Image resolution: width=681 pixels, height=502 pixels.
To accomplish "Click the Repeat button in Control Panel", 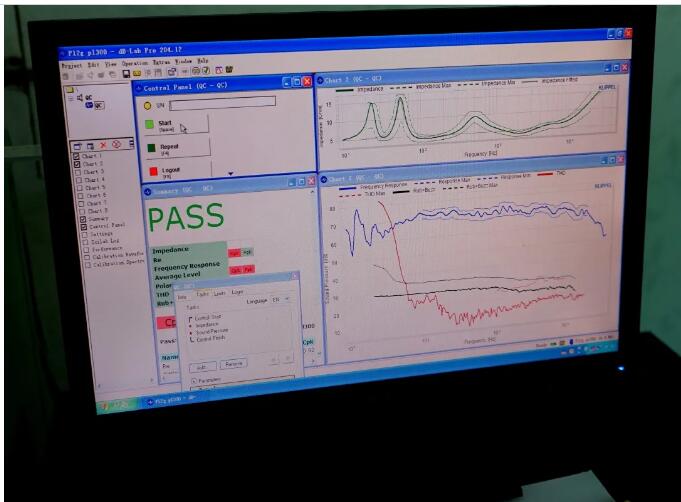I will coord(178,148).
